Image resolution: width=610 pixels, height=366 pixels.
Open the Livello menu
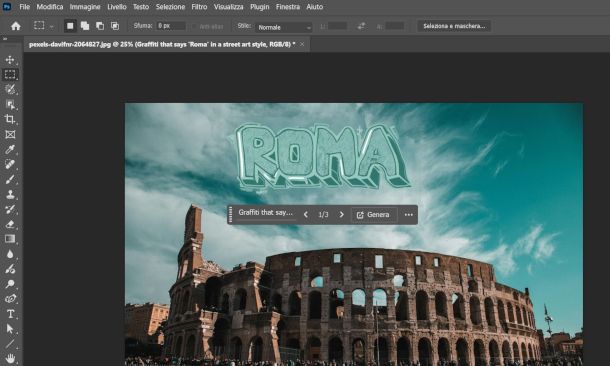pos(117,7)
